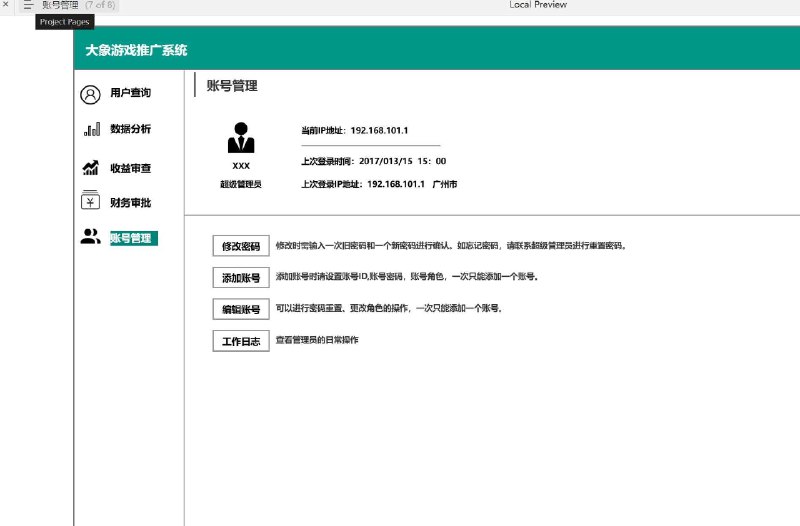The width and height of the screenshot is (800, 526).
Task: Click the 财务审批 yen box icon
Action: pyautogui.click(x=90, y=200)
